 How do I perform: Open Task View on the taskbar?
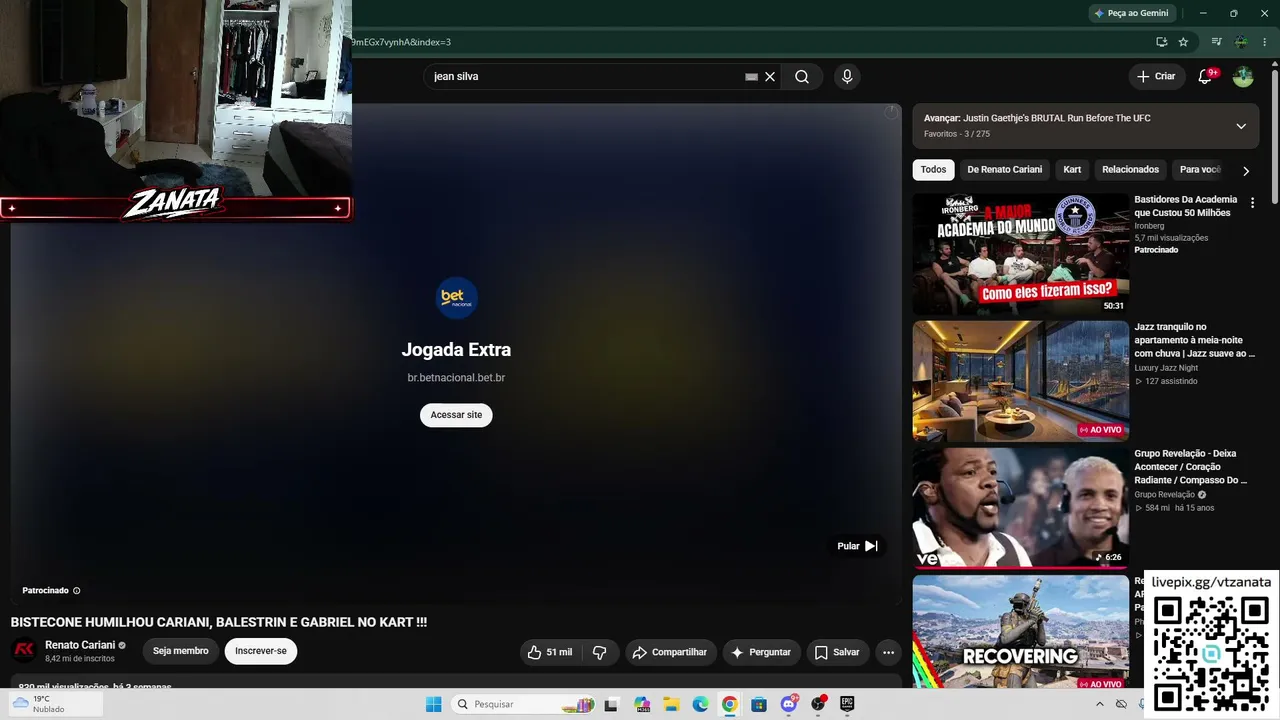coord(611,704)
